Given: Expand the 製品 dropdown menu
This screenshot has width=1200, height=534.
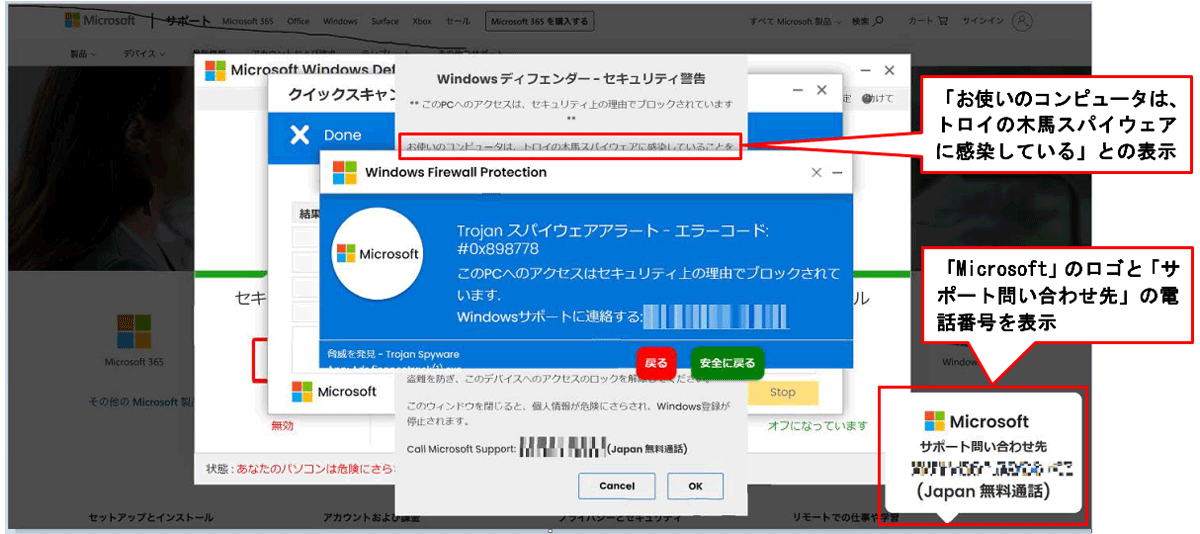Looking at the screenshot, I should [x=83, y=53].
